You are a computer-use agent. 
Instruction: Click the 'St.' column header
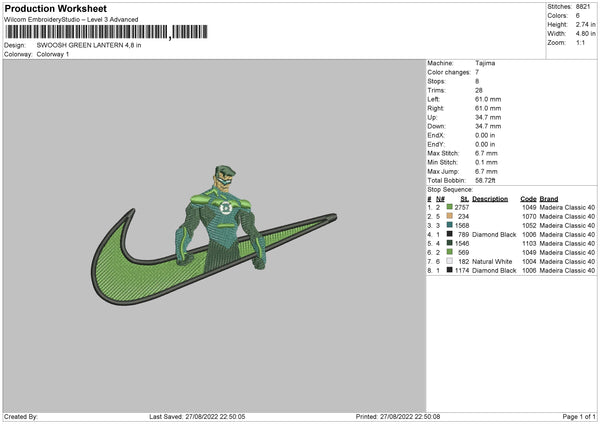tap(465, 199)
